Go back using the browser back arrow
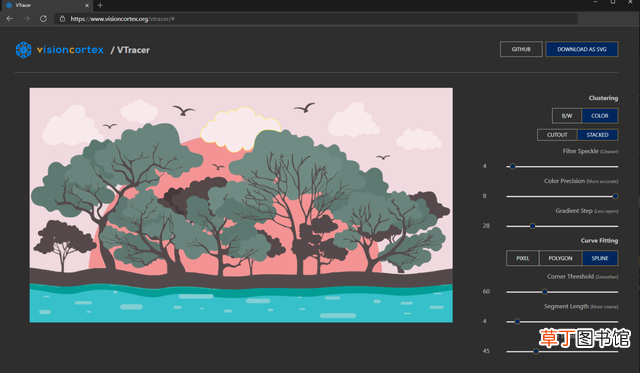Screen dimensions: 640x373 pyautogui.click(x=10, y=19)
